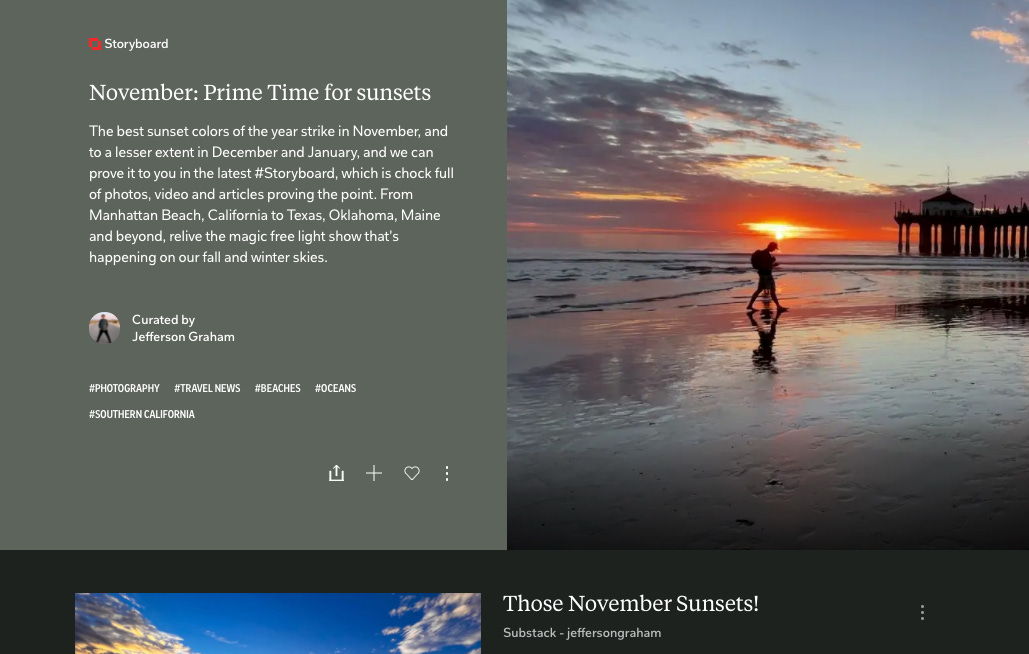Select the #SOUTHERN CALIFORNIA hashtag
Screen dimensions: 1029x654
(x=142, y=415)
